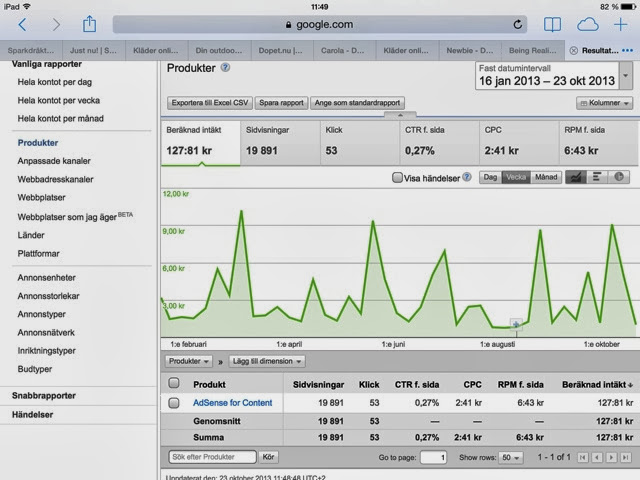Select Sidvisningar metric tab
640x480 pixels.
[x=280, y=143]
